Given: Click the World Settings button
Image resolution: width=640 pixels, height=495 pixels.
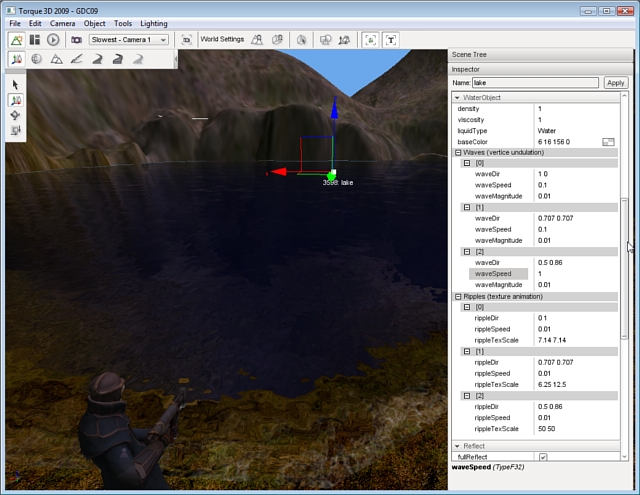Looking at the screenshot, I should coord(221,40).
